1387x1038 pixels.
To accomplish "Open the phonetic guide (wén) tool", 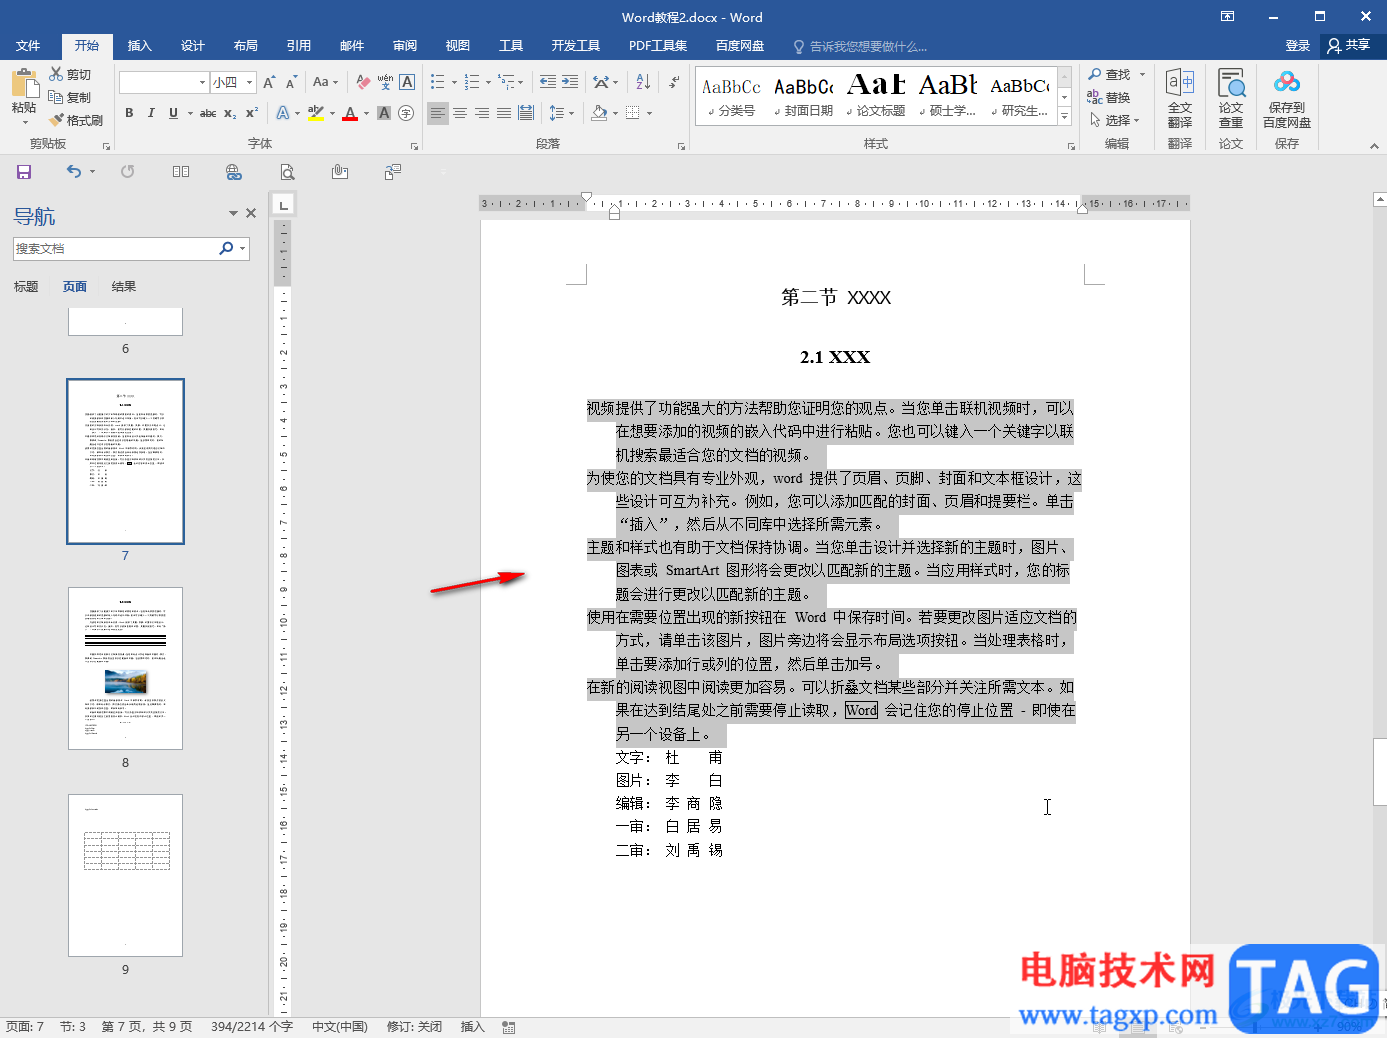I will tap(385, 82).
